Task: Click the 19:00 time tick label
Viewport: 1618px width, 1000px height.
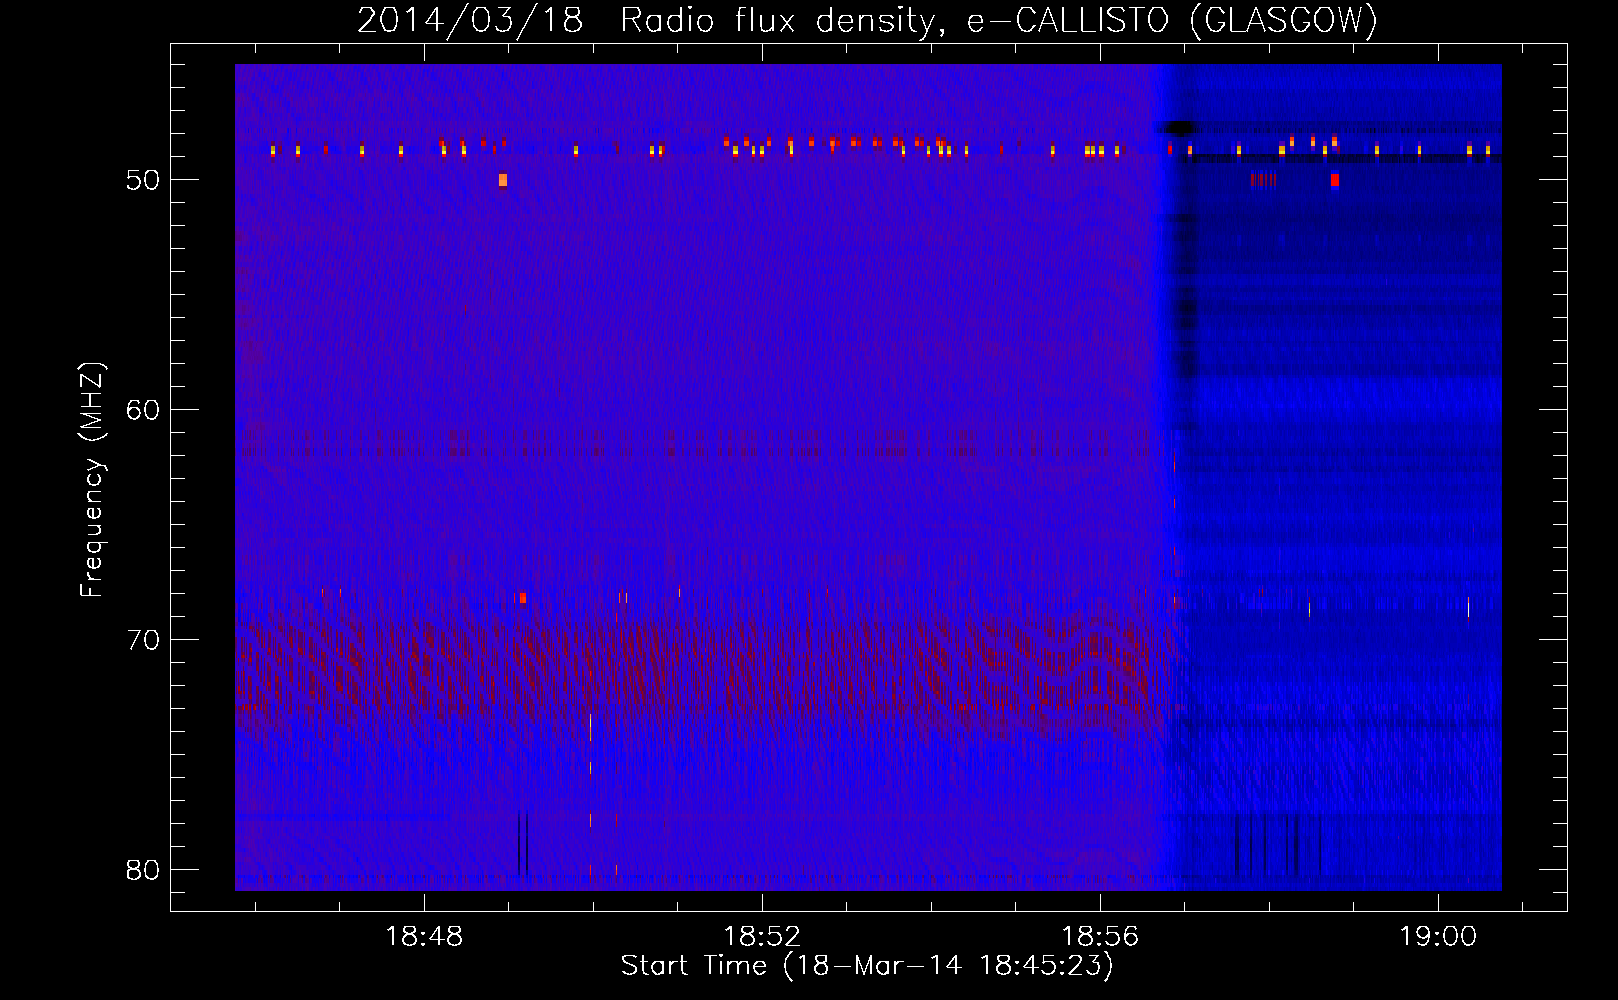Action: (x=1438, y=937)
